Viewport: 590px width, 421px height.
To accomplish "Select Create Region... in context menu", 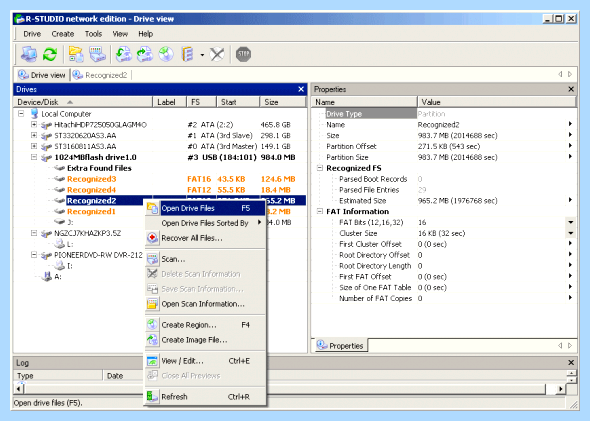I will coord(205,325).
